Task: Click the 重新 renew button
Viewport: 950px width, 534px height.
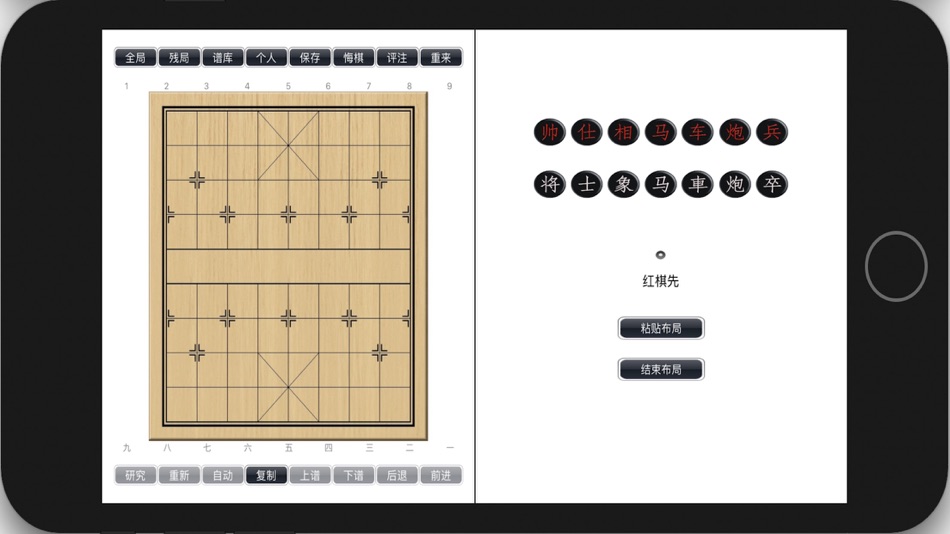Action: [179, 475]
